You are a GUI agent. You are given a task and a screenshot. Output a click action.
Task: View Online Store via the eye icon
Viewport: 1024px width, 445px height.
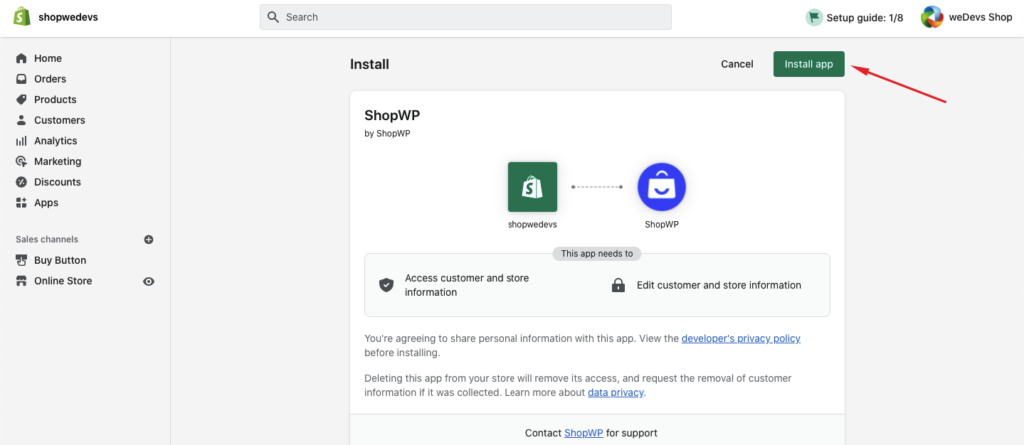point(149,281)
